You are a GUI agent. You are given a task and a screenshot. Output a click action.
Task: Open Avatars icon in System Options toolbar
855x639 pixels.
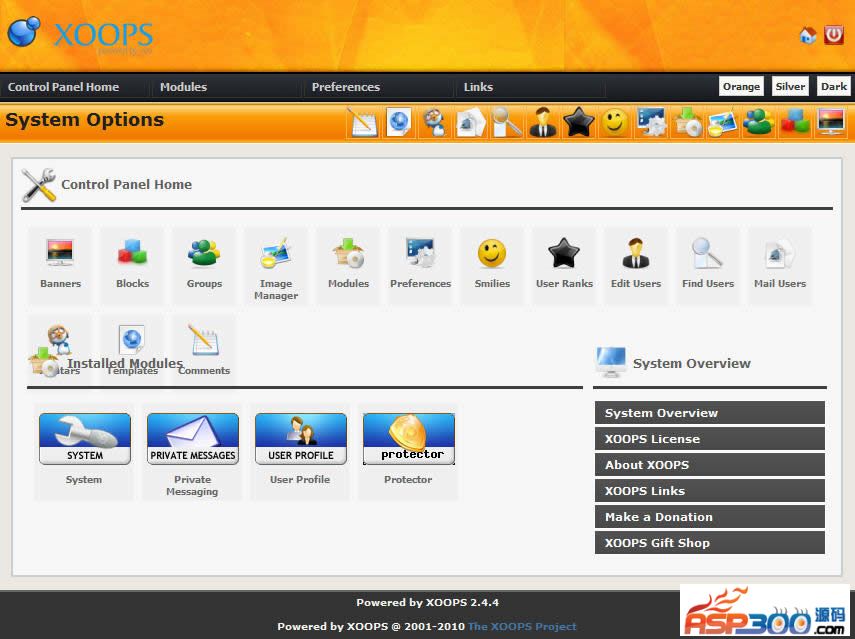click(435, 123)
